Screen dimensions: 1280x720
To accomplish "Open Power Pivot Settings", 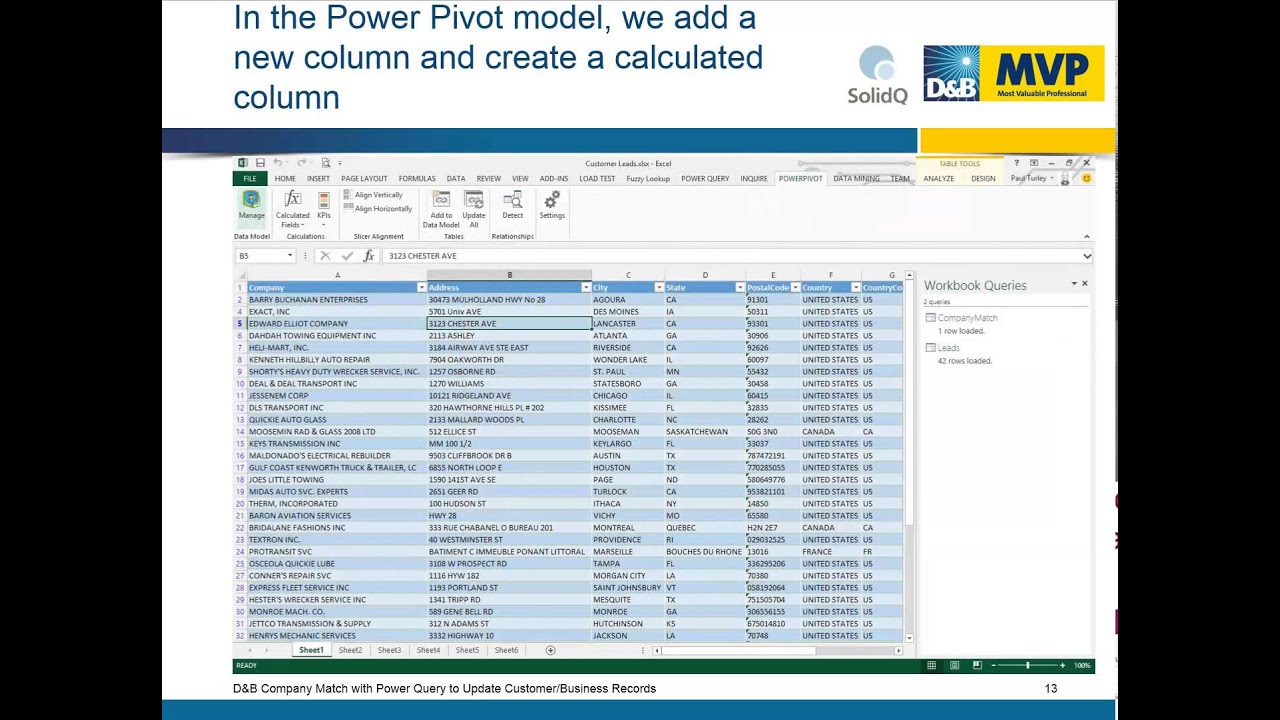I will click(x=552, y=205).
